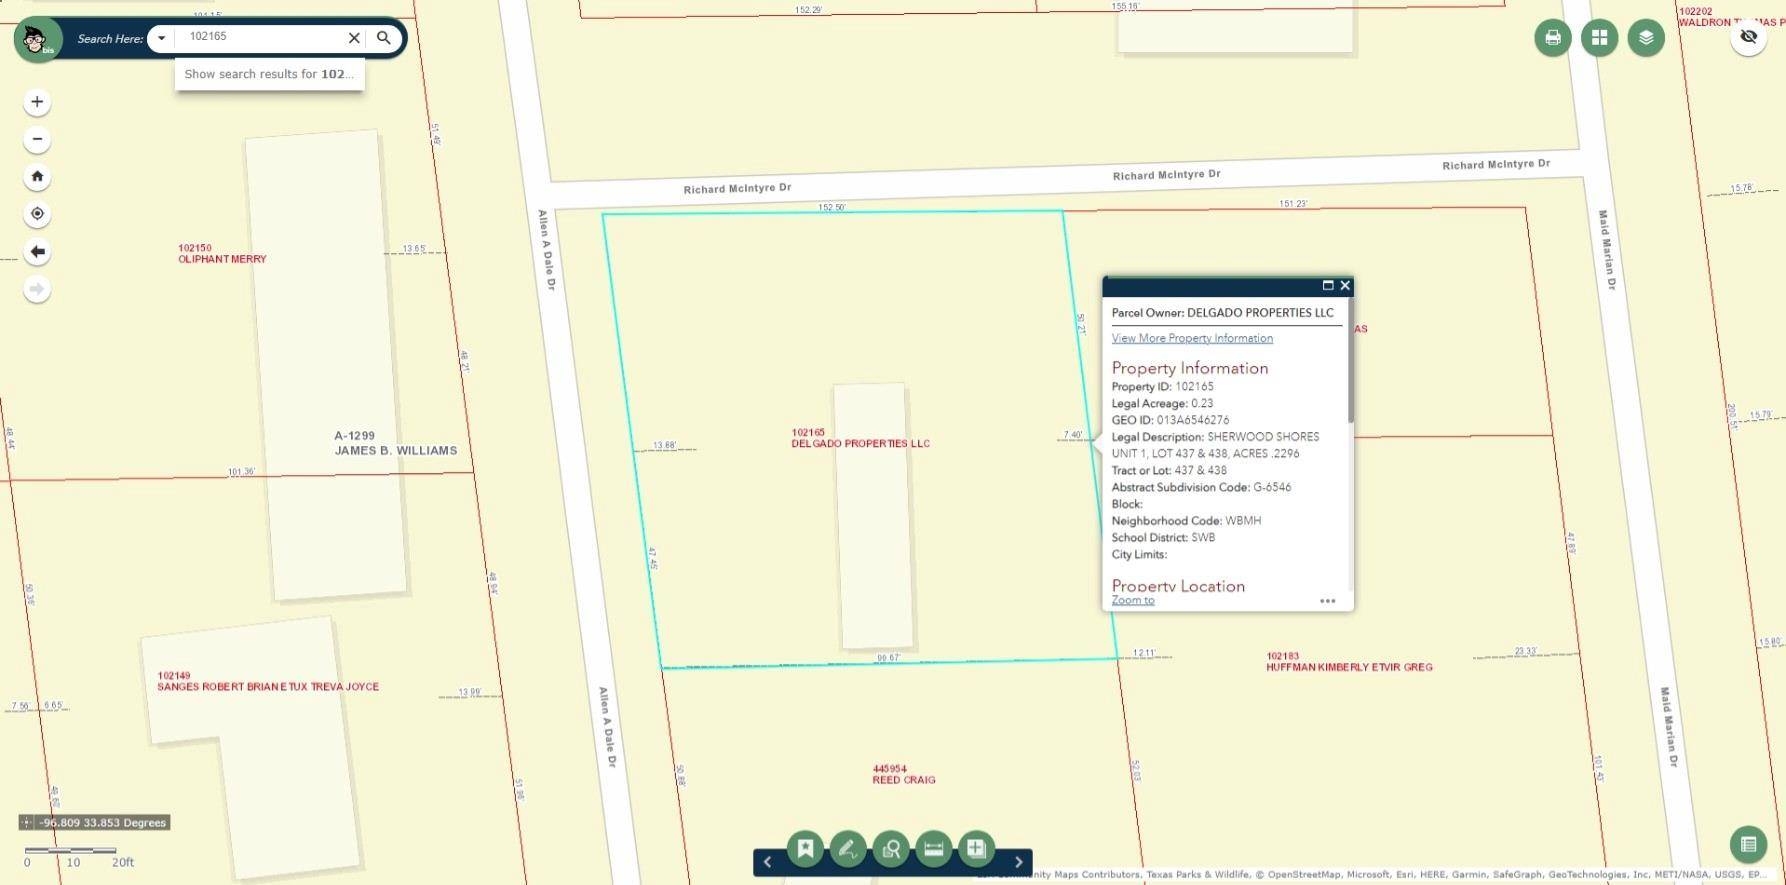Open attribute table at bottom right
The height and width of the screenshot is (885, 1786).
1748,844
